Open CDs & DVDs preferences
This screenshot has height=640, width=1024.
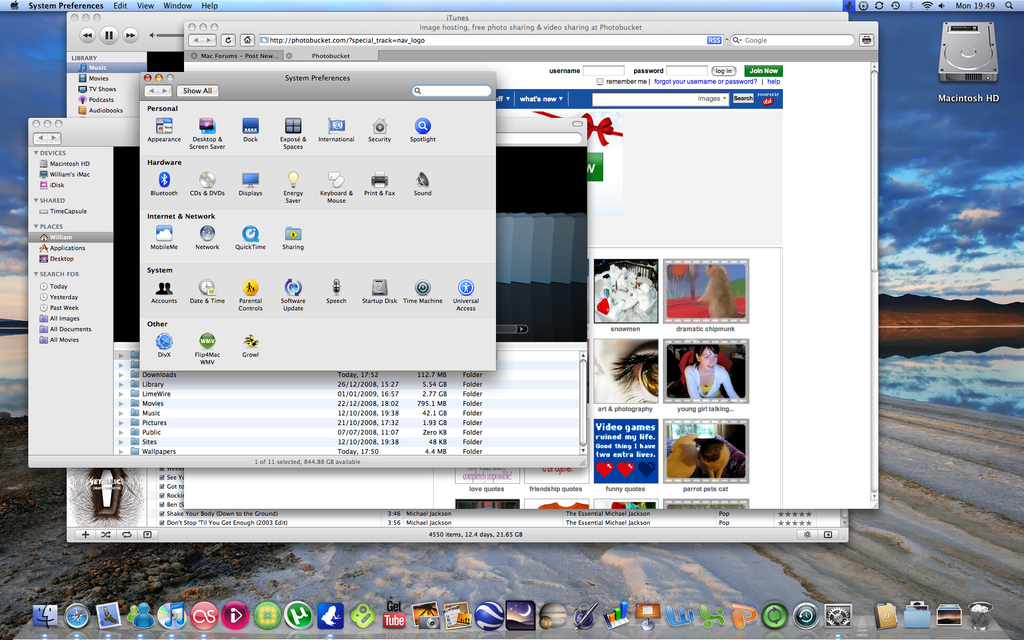[207, 184]
